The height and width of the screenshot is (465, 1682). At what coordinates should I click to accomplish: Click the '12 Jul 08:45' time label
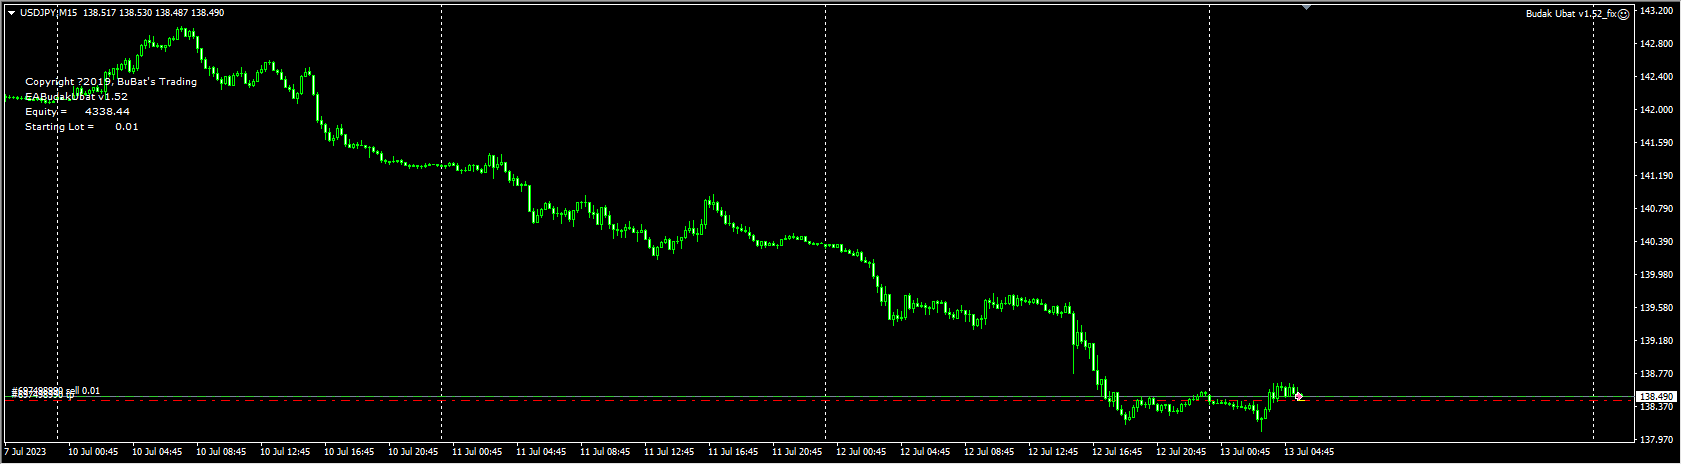coord(989,452)
